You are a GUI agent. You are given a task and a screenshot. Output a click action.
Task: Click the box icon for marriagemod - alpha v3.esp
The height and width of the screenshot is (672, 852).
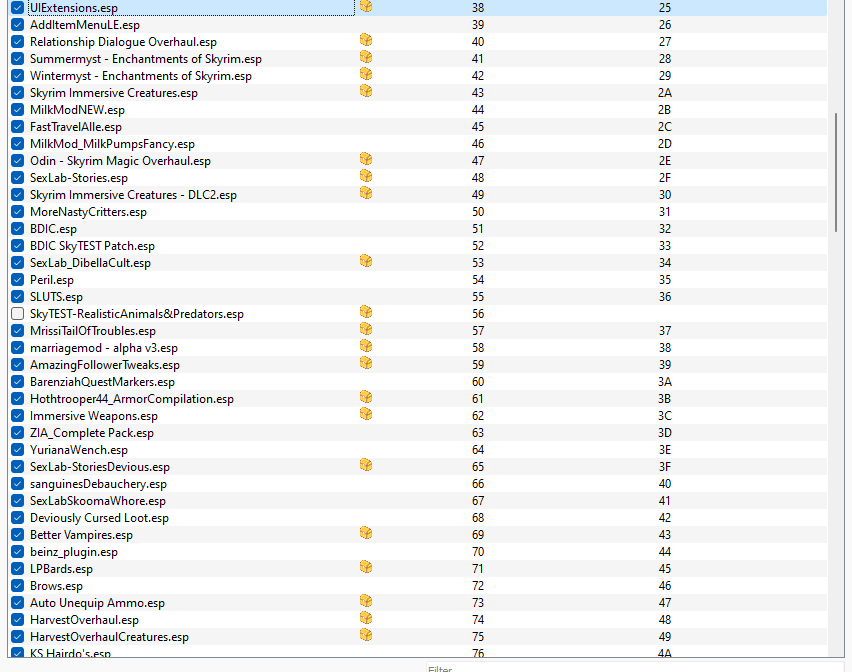click(x=366, y=346)
